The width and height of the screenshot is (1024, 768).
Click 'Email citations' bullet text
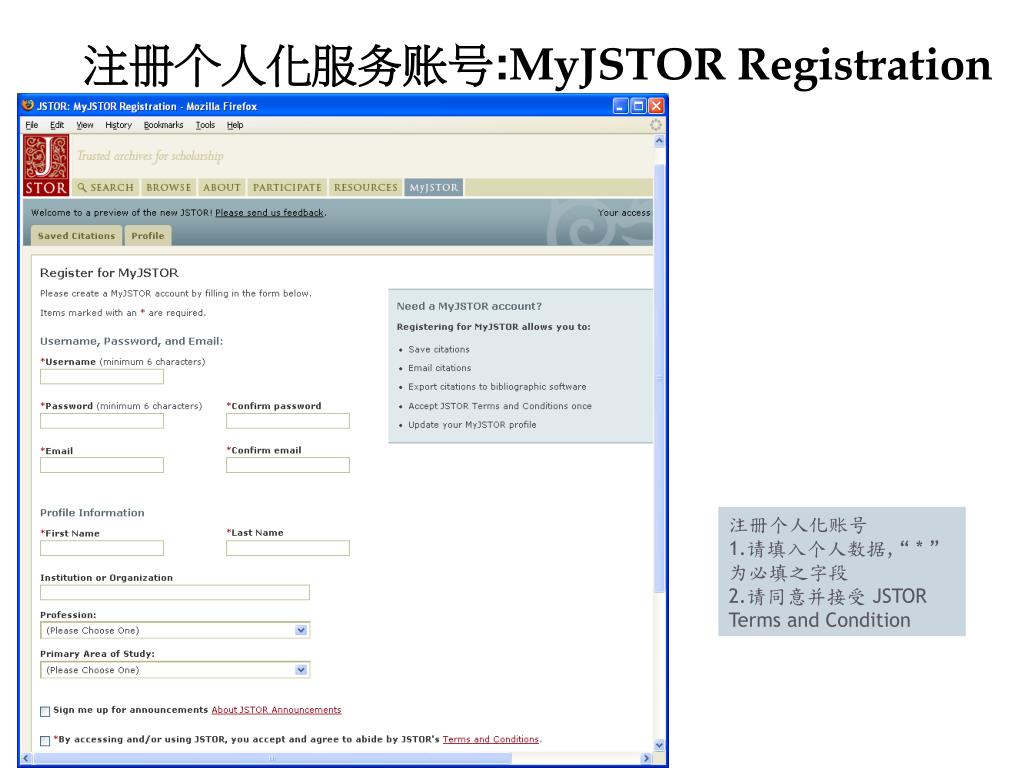[440, 368]
